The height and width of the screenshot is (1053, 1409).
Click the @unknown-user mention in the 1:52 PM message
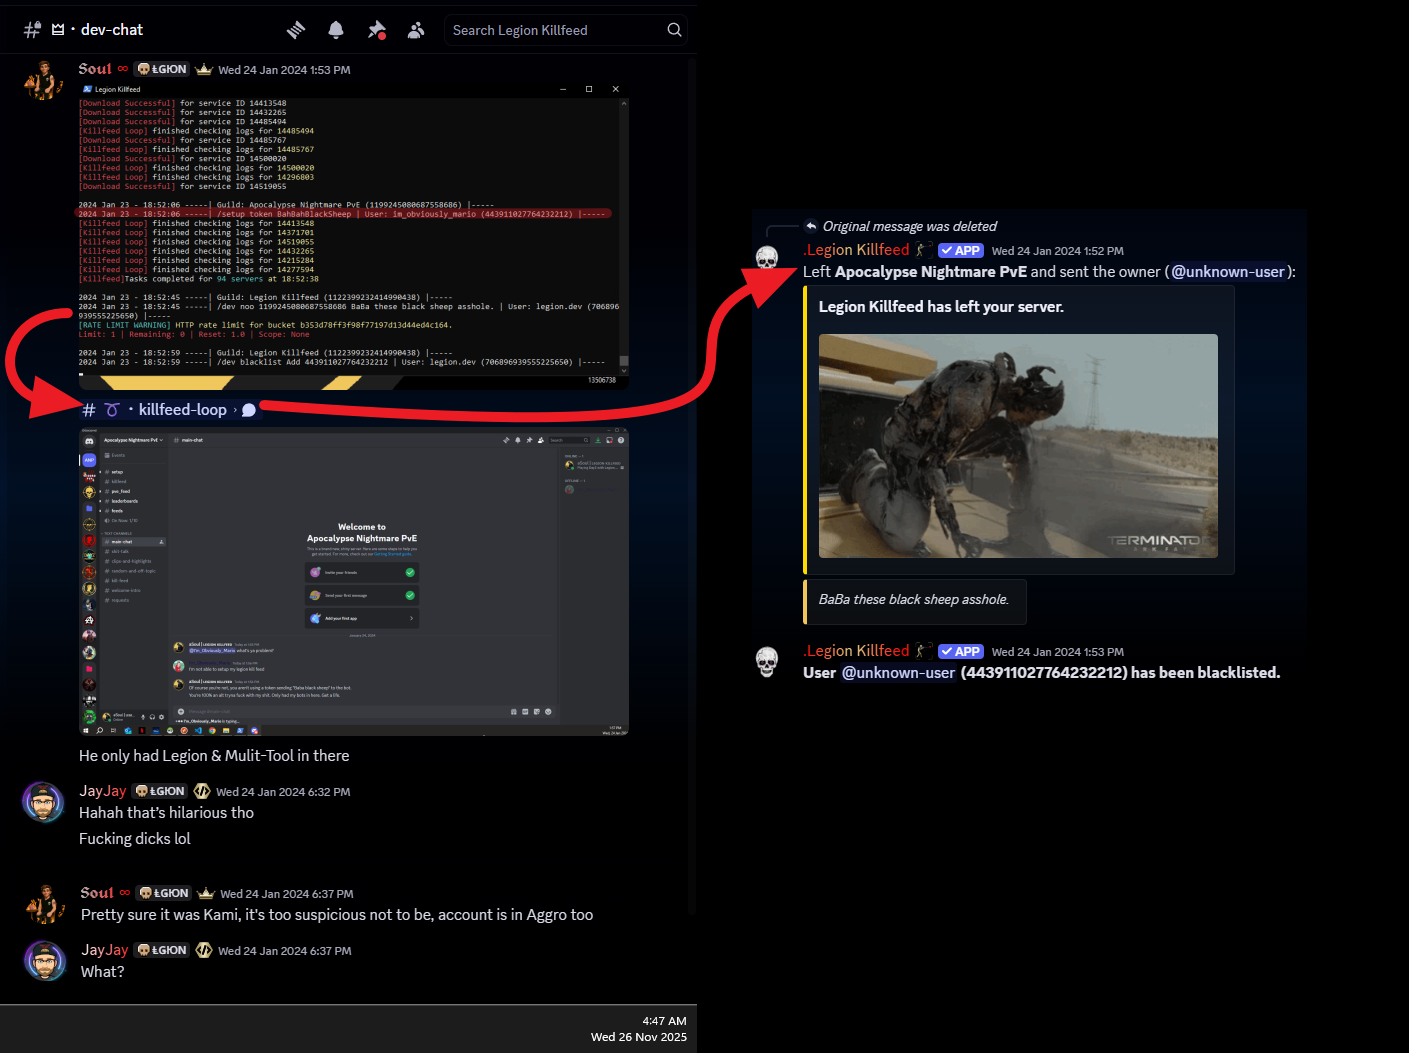1228,272
